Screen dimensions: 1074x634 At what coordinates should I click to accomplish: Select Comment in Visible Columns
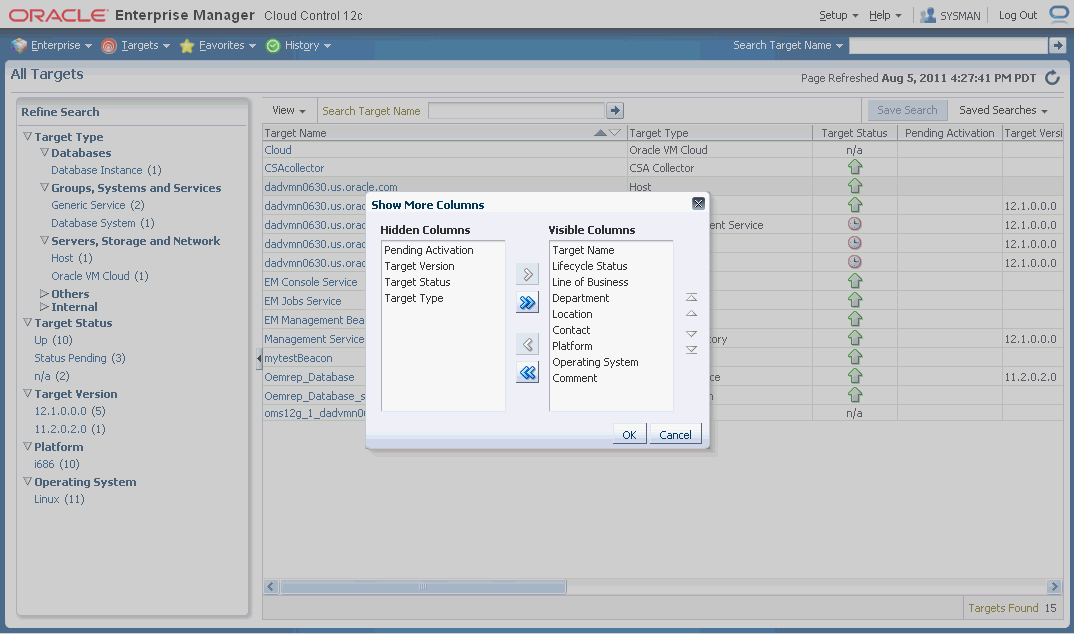[575, 378]
